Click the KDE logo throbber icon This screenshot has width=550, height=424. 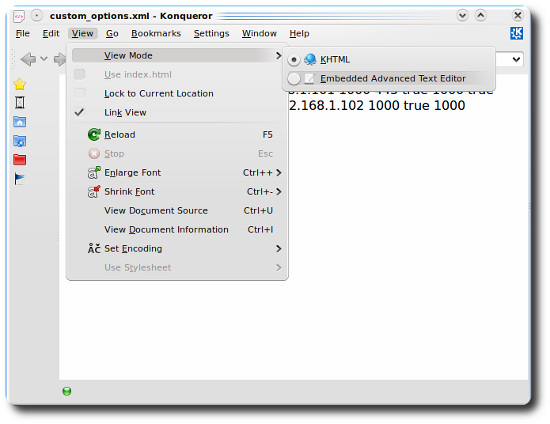click(516, 33)
